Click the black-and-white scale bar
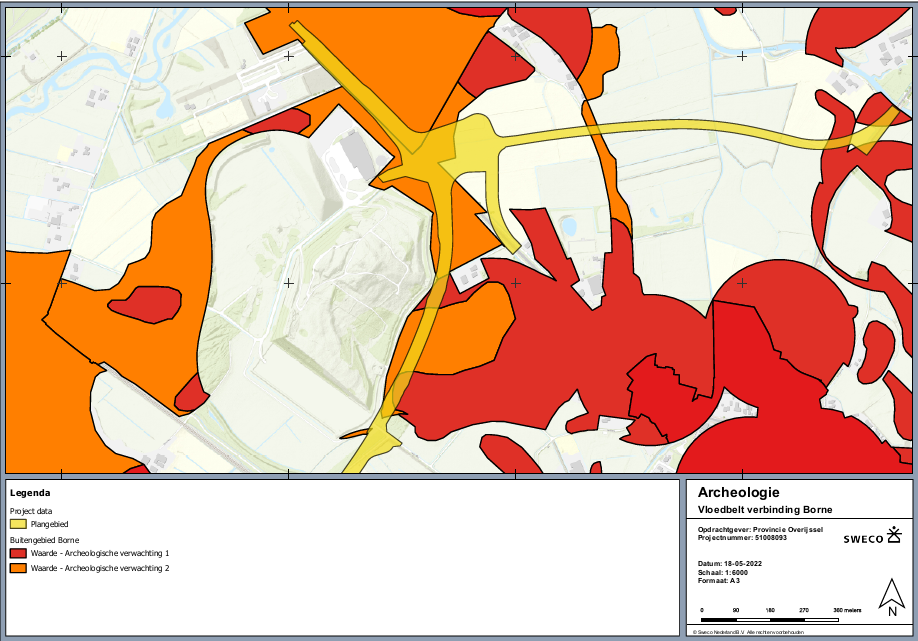Screen dimensions: 918x641 [769, 620]
